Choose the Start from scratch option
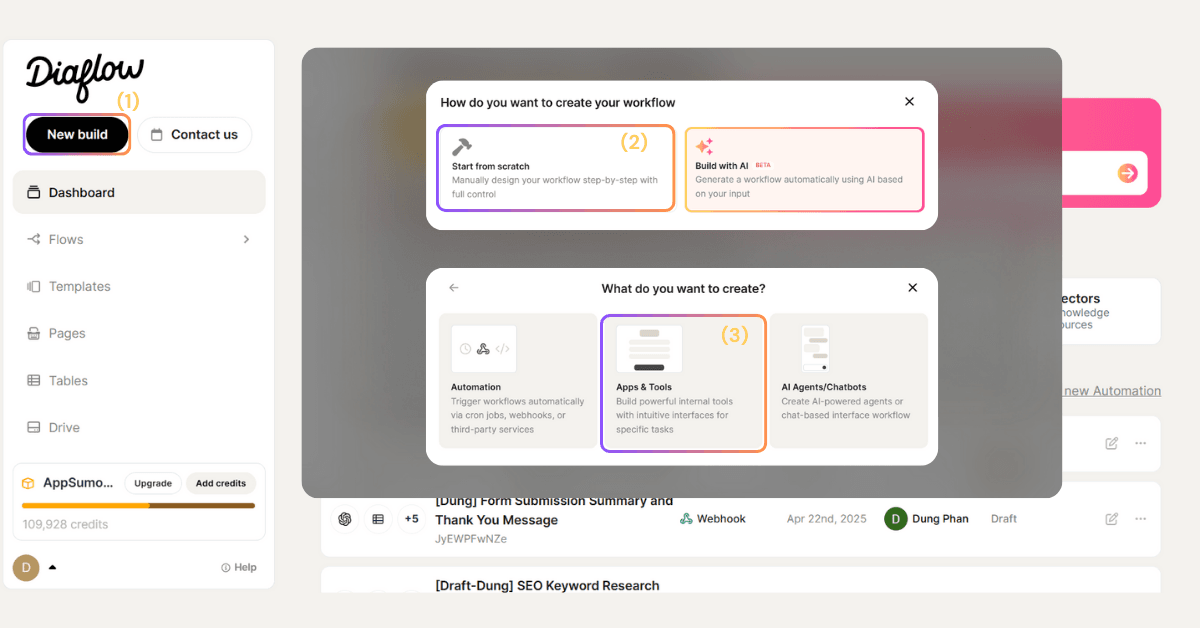 tap(555, 168)
